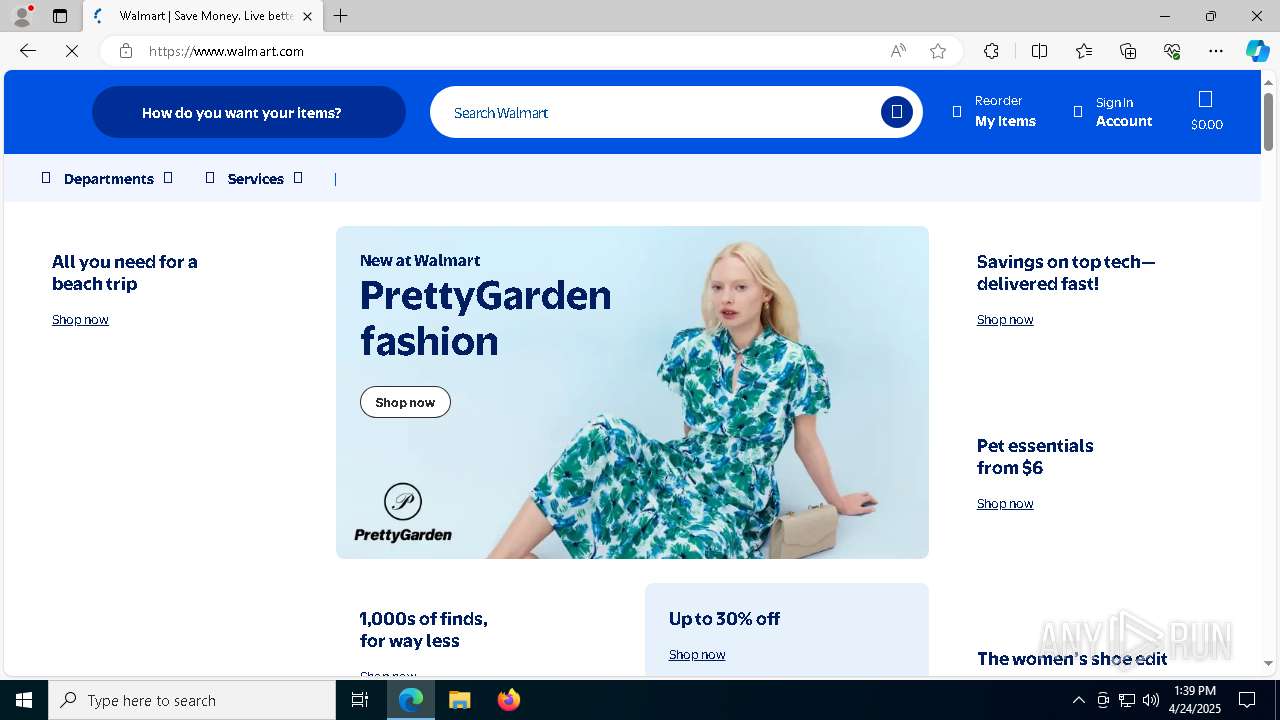This screenshot has height=720, width=1280.
Task: Click Shop now under Up to 30% off
Action: click(x=697, y=654)
